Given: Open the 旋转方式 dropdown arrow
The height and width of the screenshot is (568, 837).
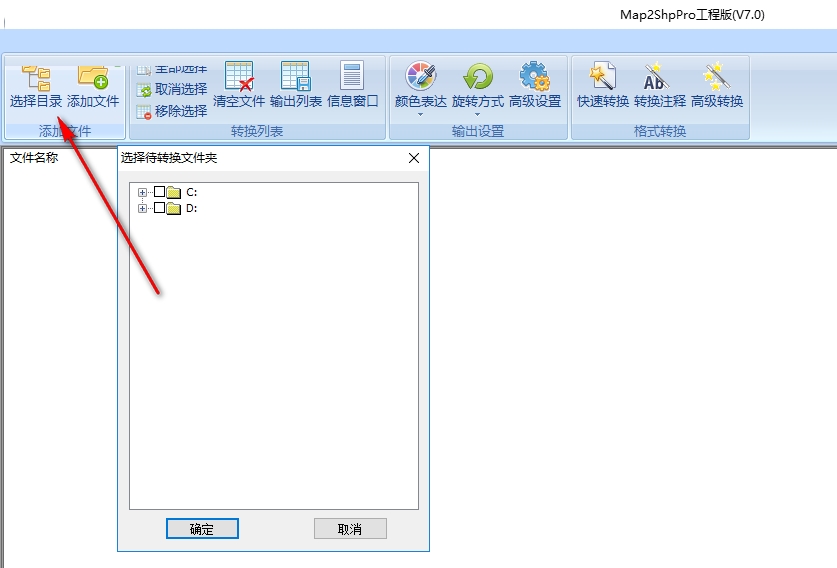Looking at the screenshot, I should (x=477, y=114).
